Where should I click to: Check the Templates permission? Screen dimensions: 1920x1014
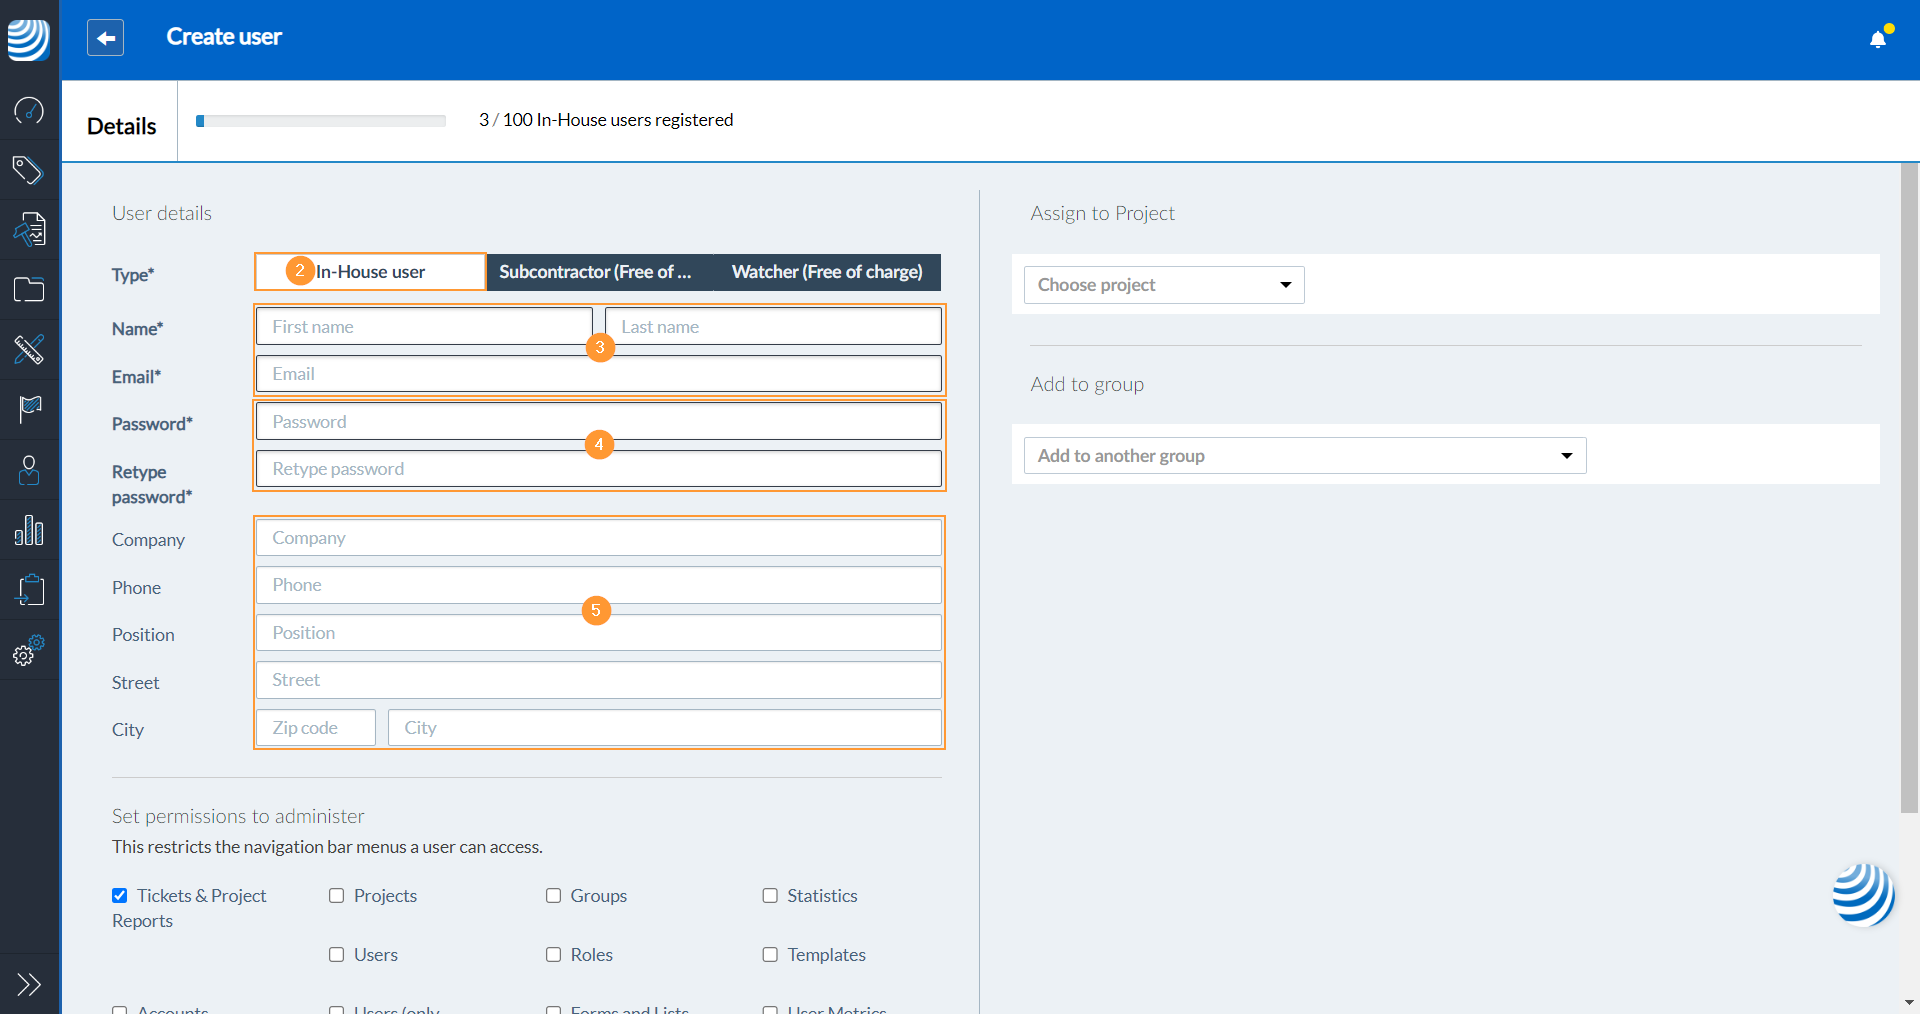pos(770,954)
